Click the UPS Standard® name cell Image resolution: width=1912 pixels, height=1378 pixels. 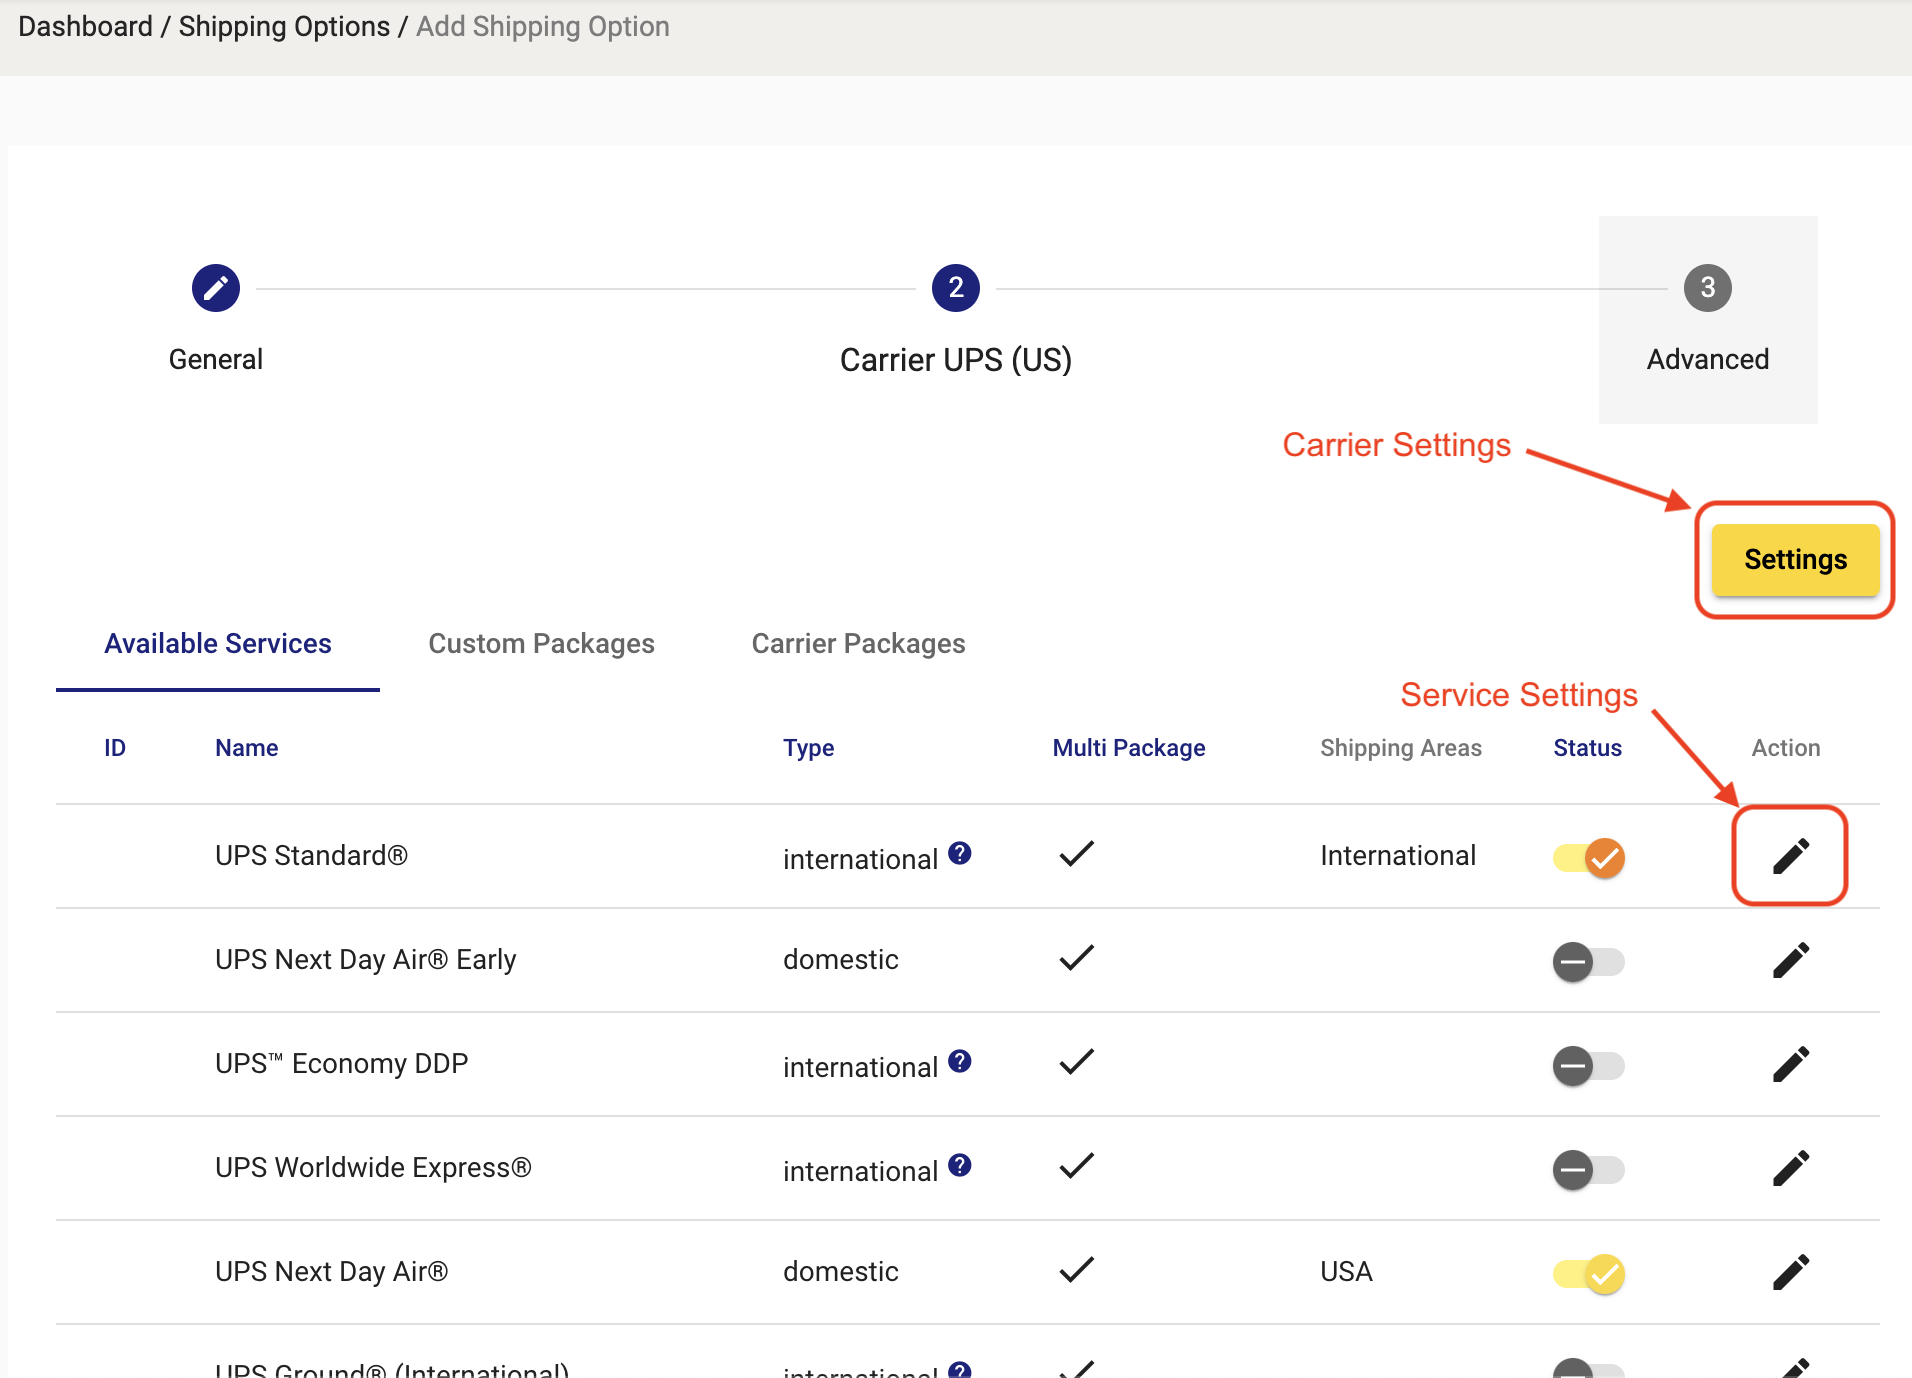pyautogui.click(x=311, y=856)
